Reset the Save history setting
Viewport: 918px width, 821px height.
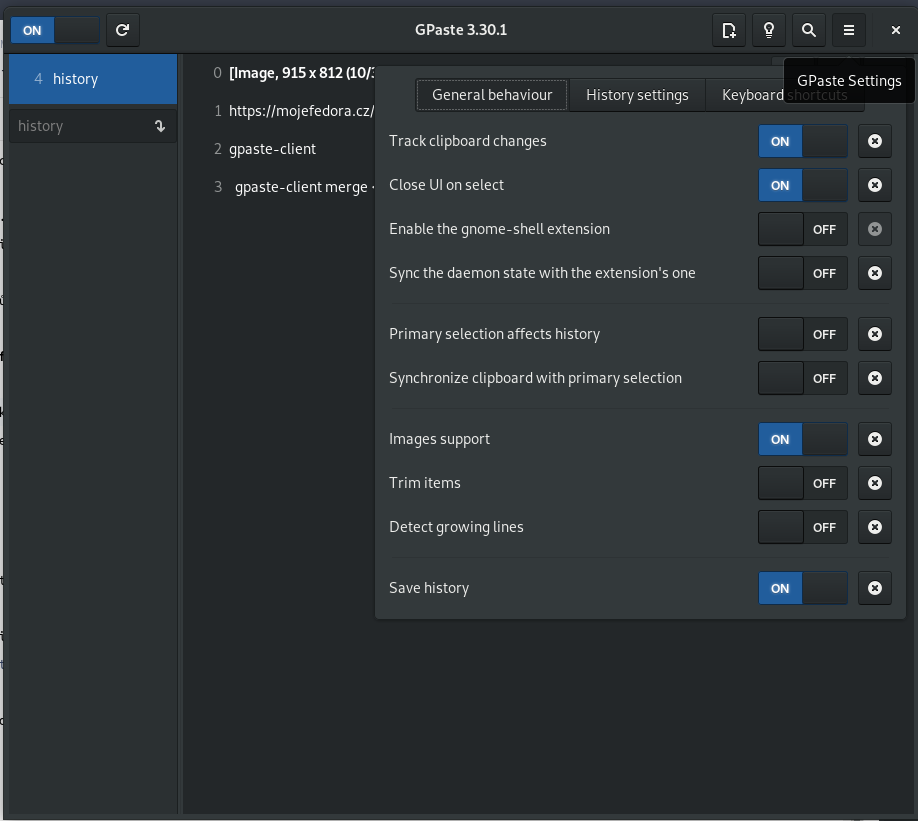(875, 588)
